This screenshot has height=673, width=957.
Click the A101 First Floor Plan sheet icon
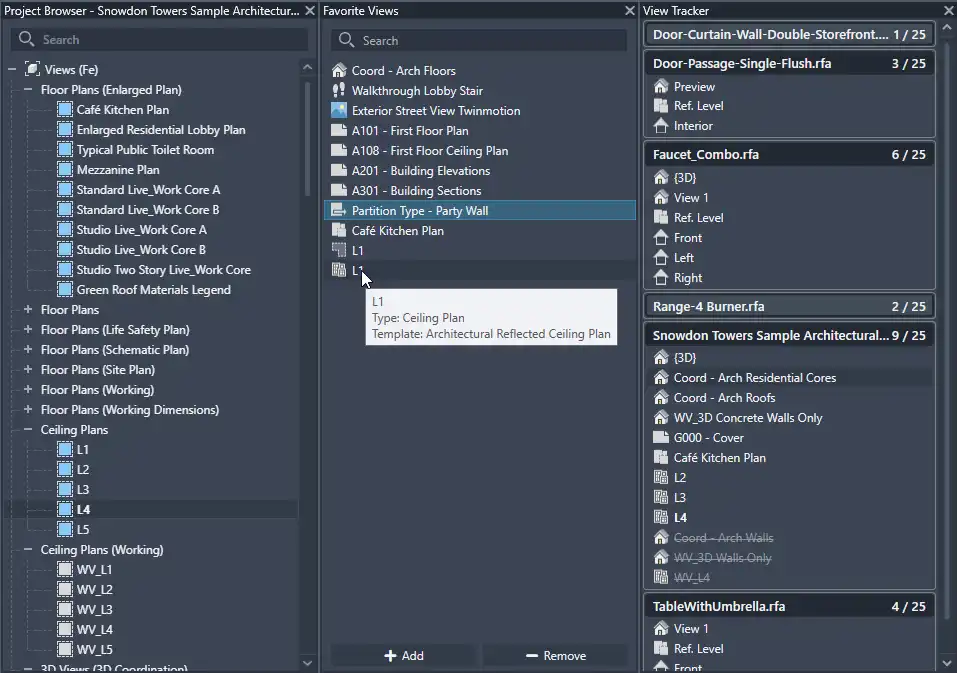[x=339, y=131]
